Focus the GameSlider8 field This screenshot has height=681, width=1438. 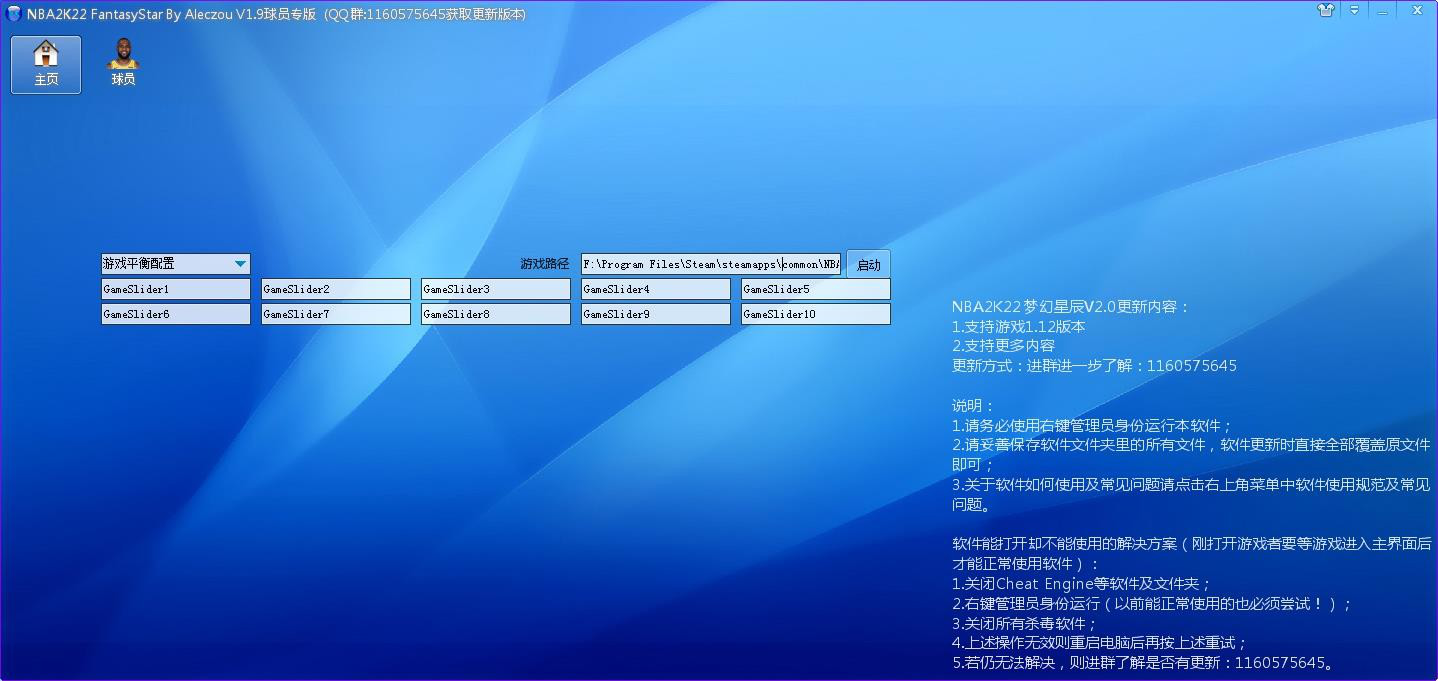click(x=495, y=314)
